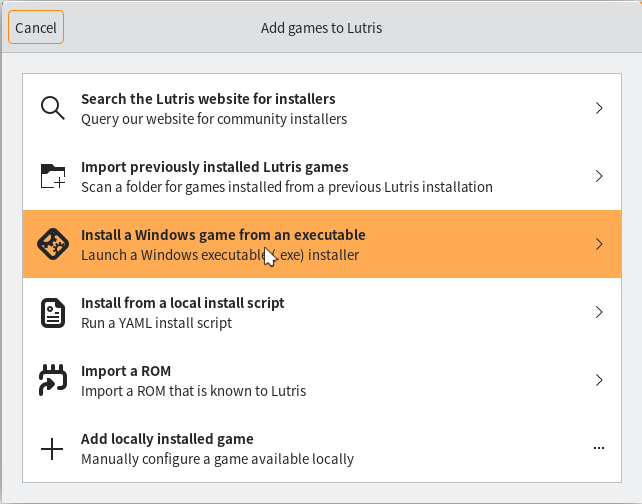This screenshot has width=642, height=504.
Task: Select "Import previously installed Lutris games"
Action: (215, 167)
